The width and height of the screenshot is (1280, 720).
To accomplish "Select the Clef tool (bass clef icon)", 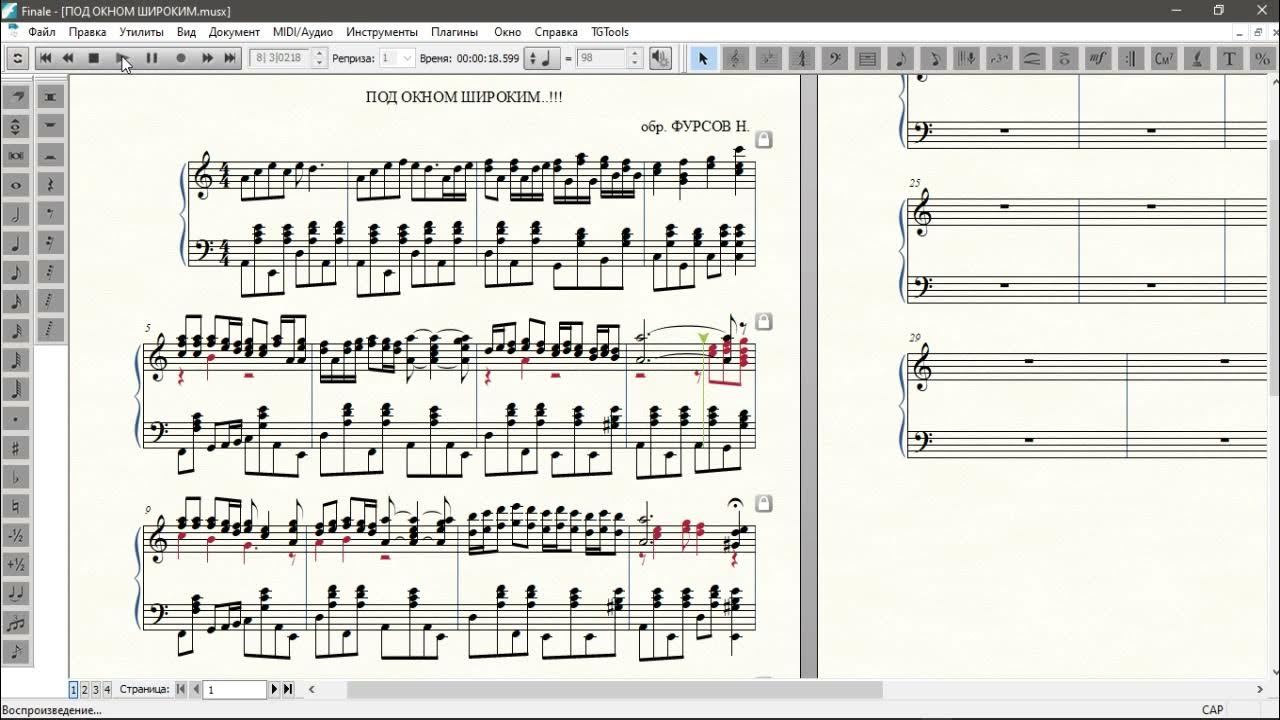I will 835,58.
